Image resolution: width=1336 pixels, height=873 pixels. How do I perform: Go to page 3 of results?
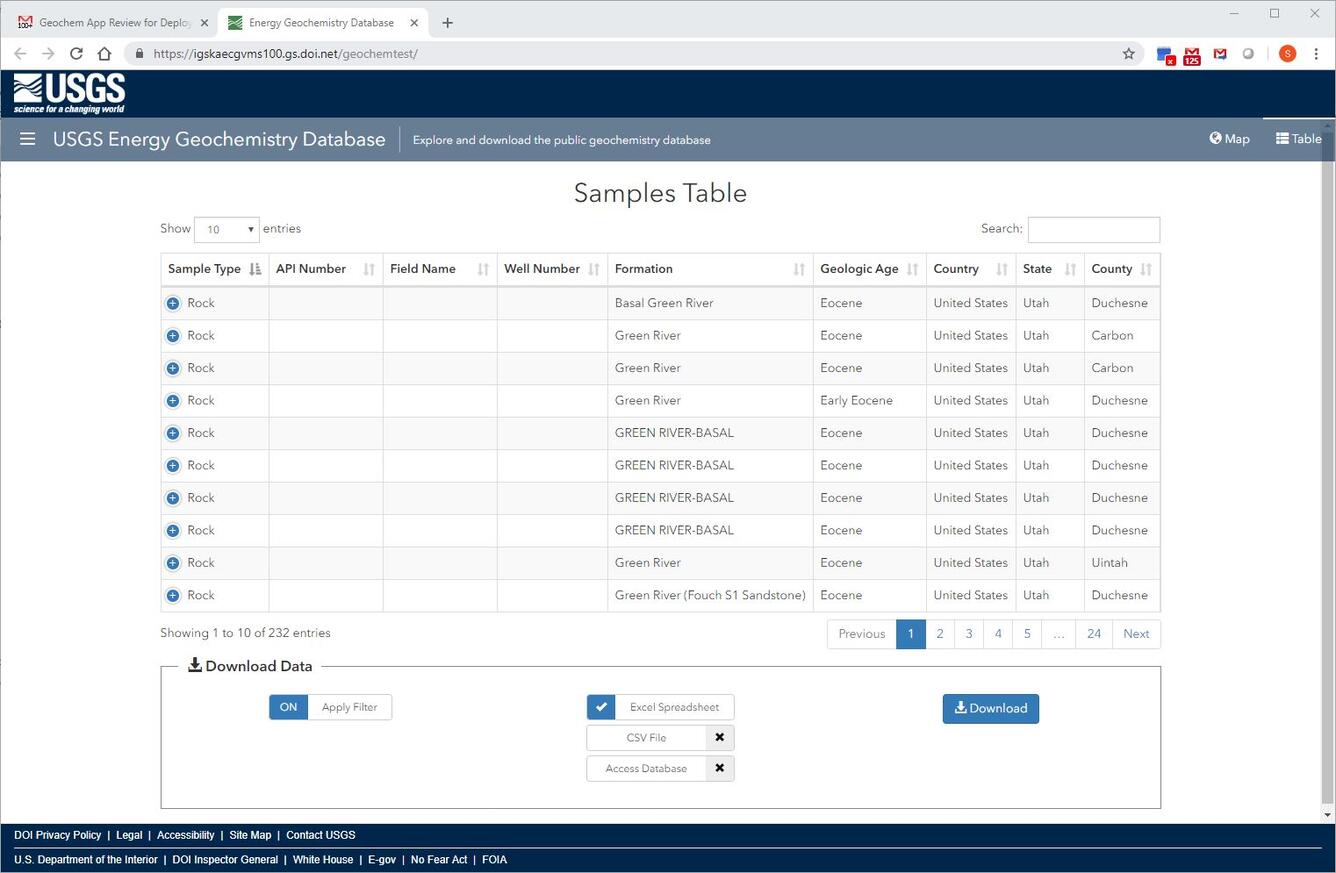(969, 634)
